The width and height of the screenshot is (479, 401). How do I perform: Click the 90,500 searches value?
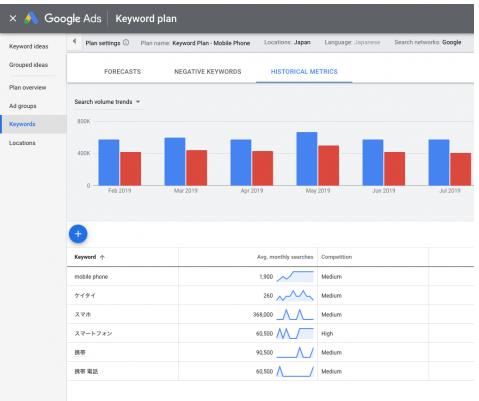pyautogui.click(x=264, y=353)
